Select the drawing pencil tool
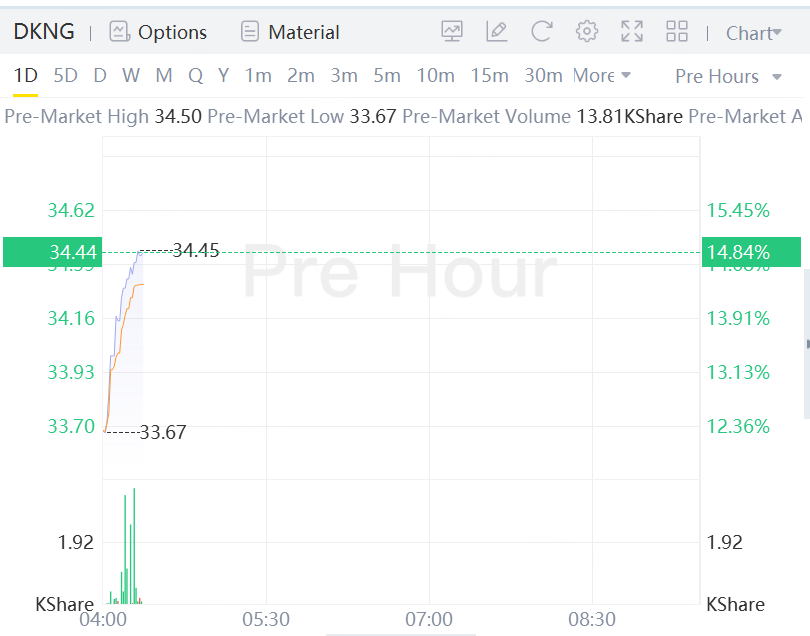The height and width of the screenshot is (636, 810). (x=497, y=32)
